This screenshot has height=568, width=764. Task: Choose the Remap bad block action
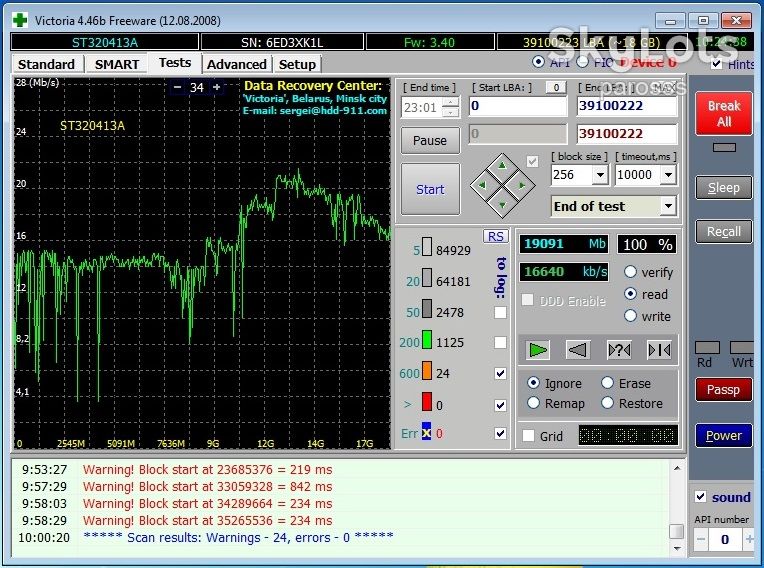pos(534,403)
